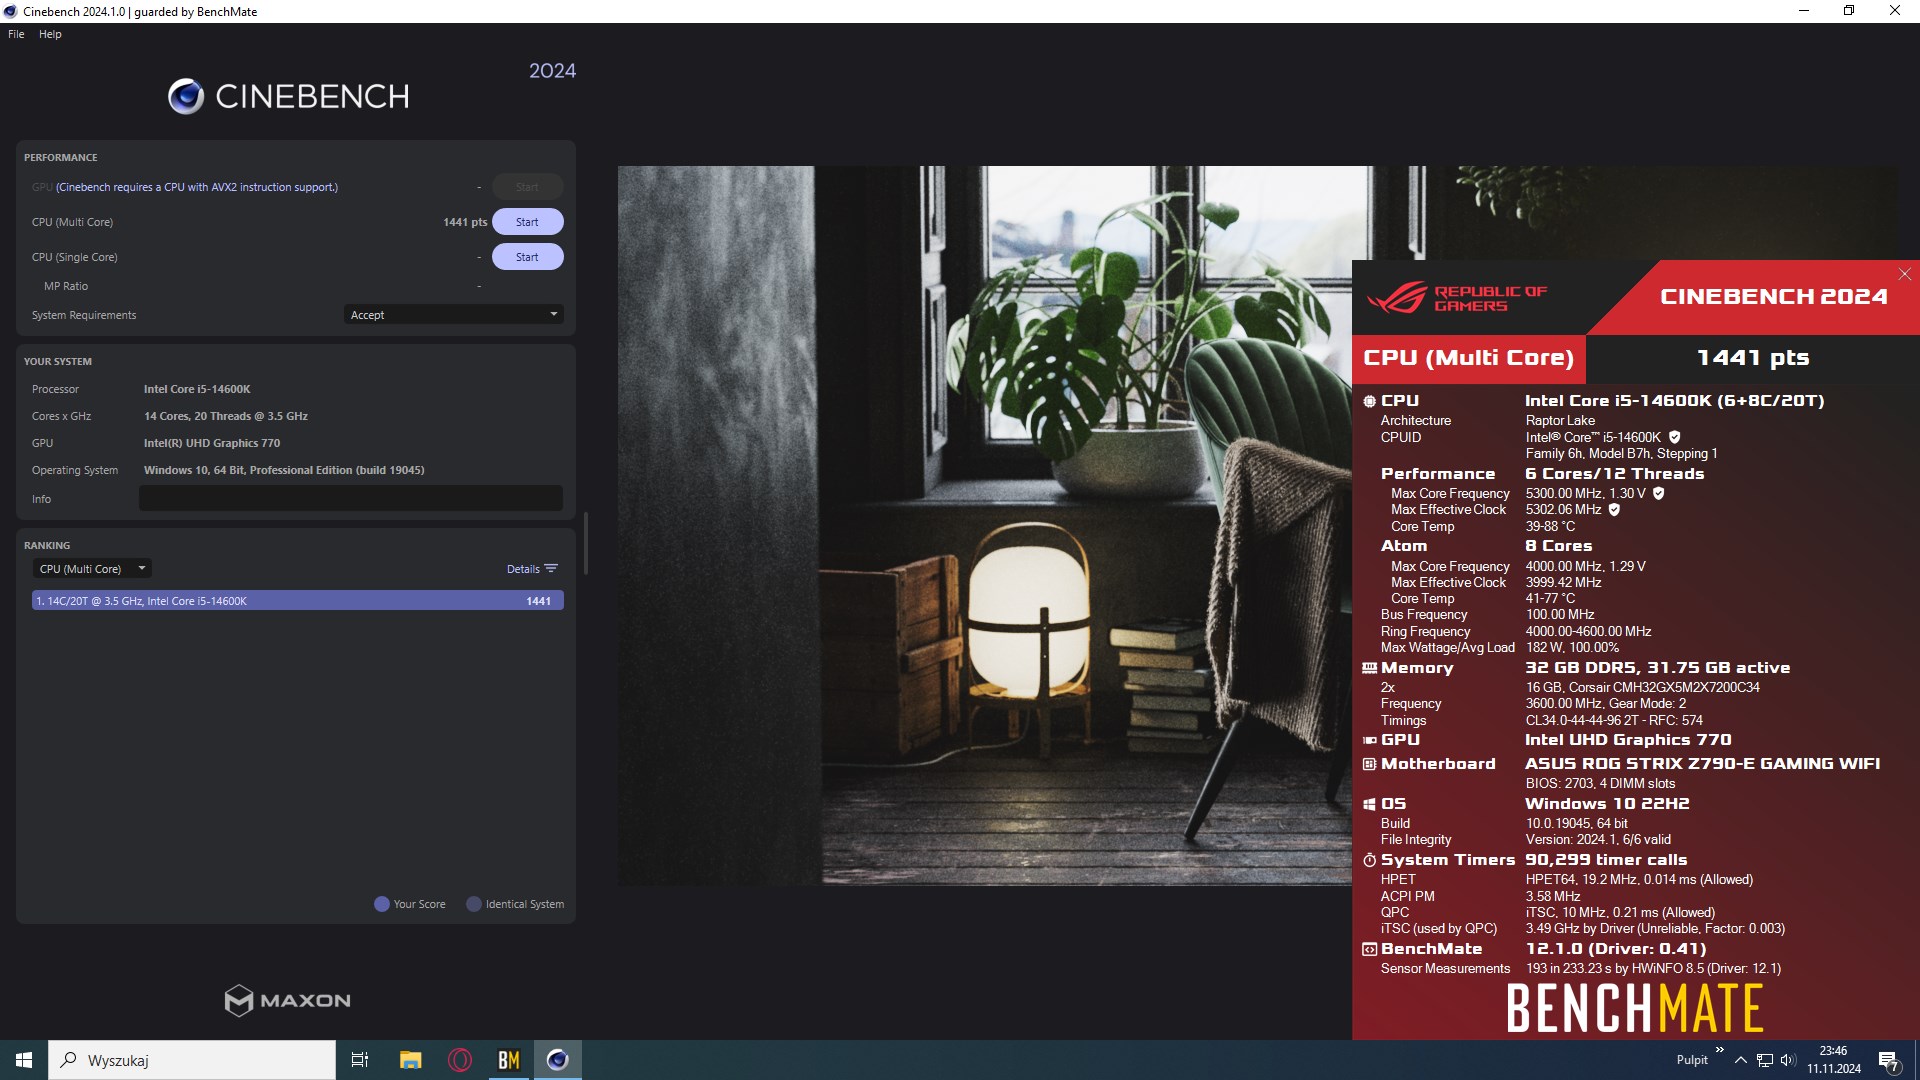Click the Republic of Gamers logo
1920x1080 pixels.
click(1456, 298)
